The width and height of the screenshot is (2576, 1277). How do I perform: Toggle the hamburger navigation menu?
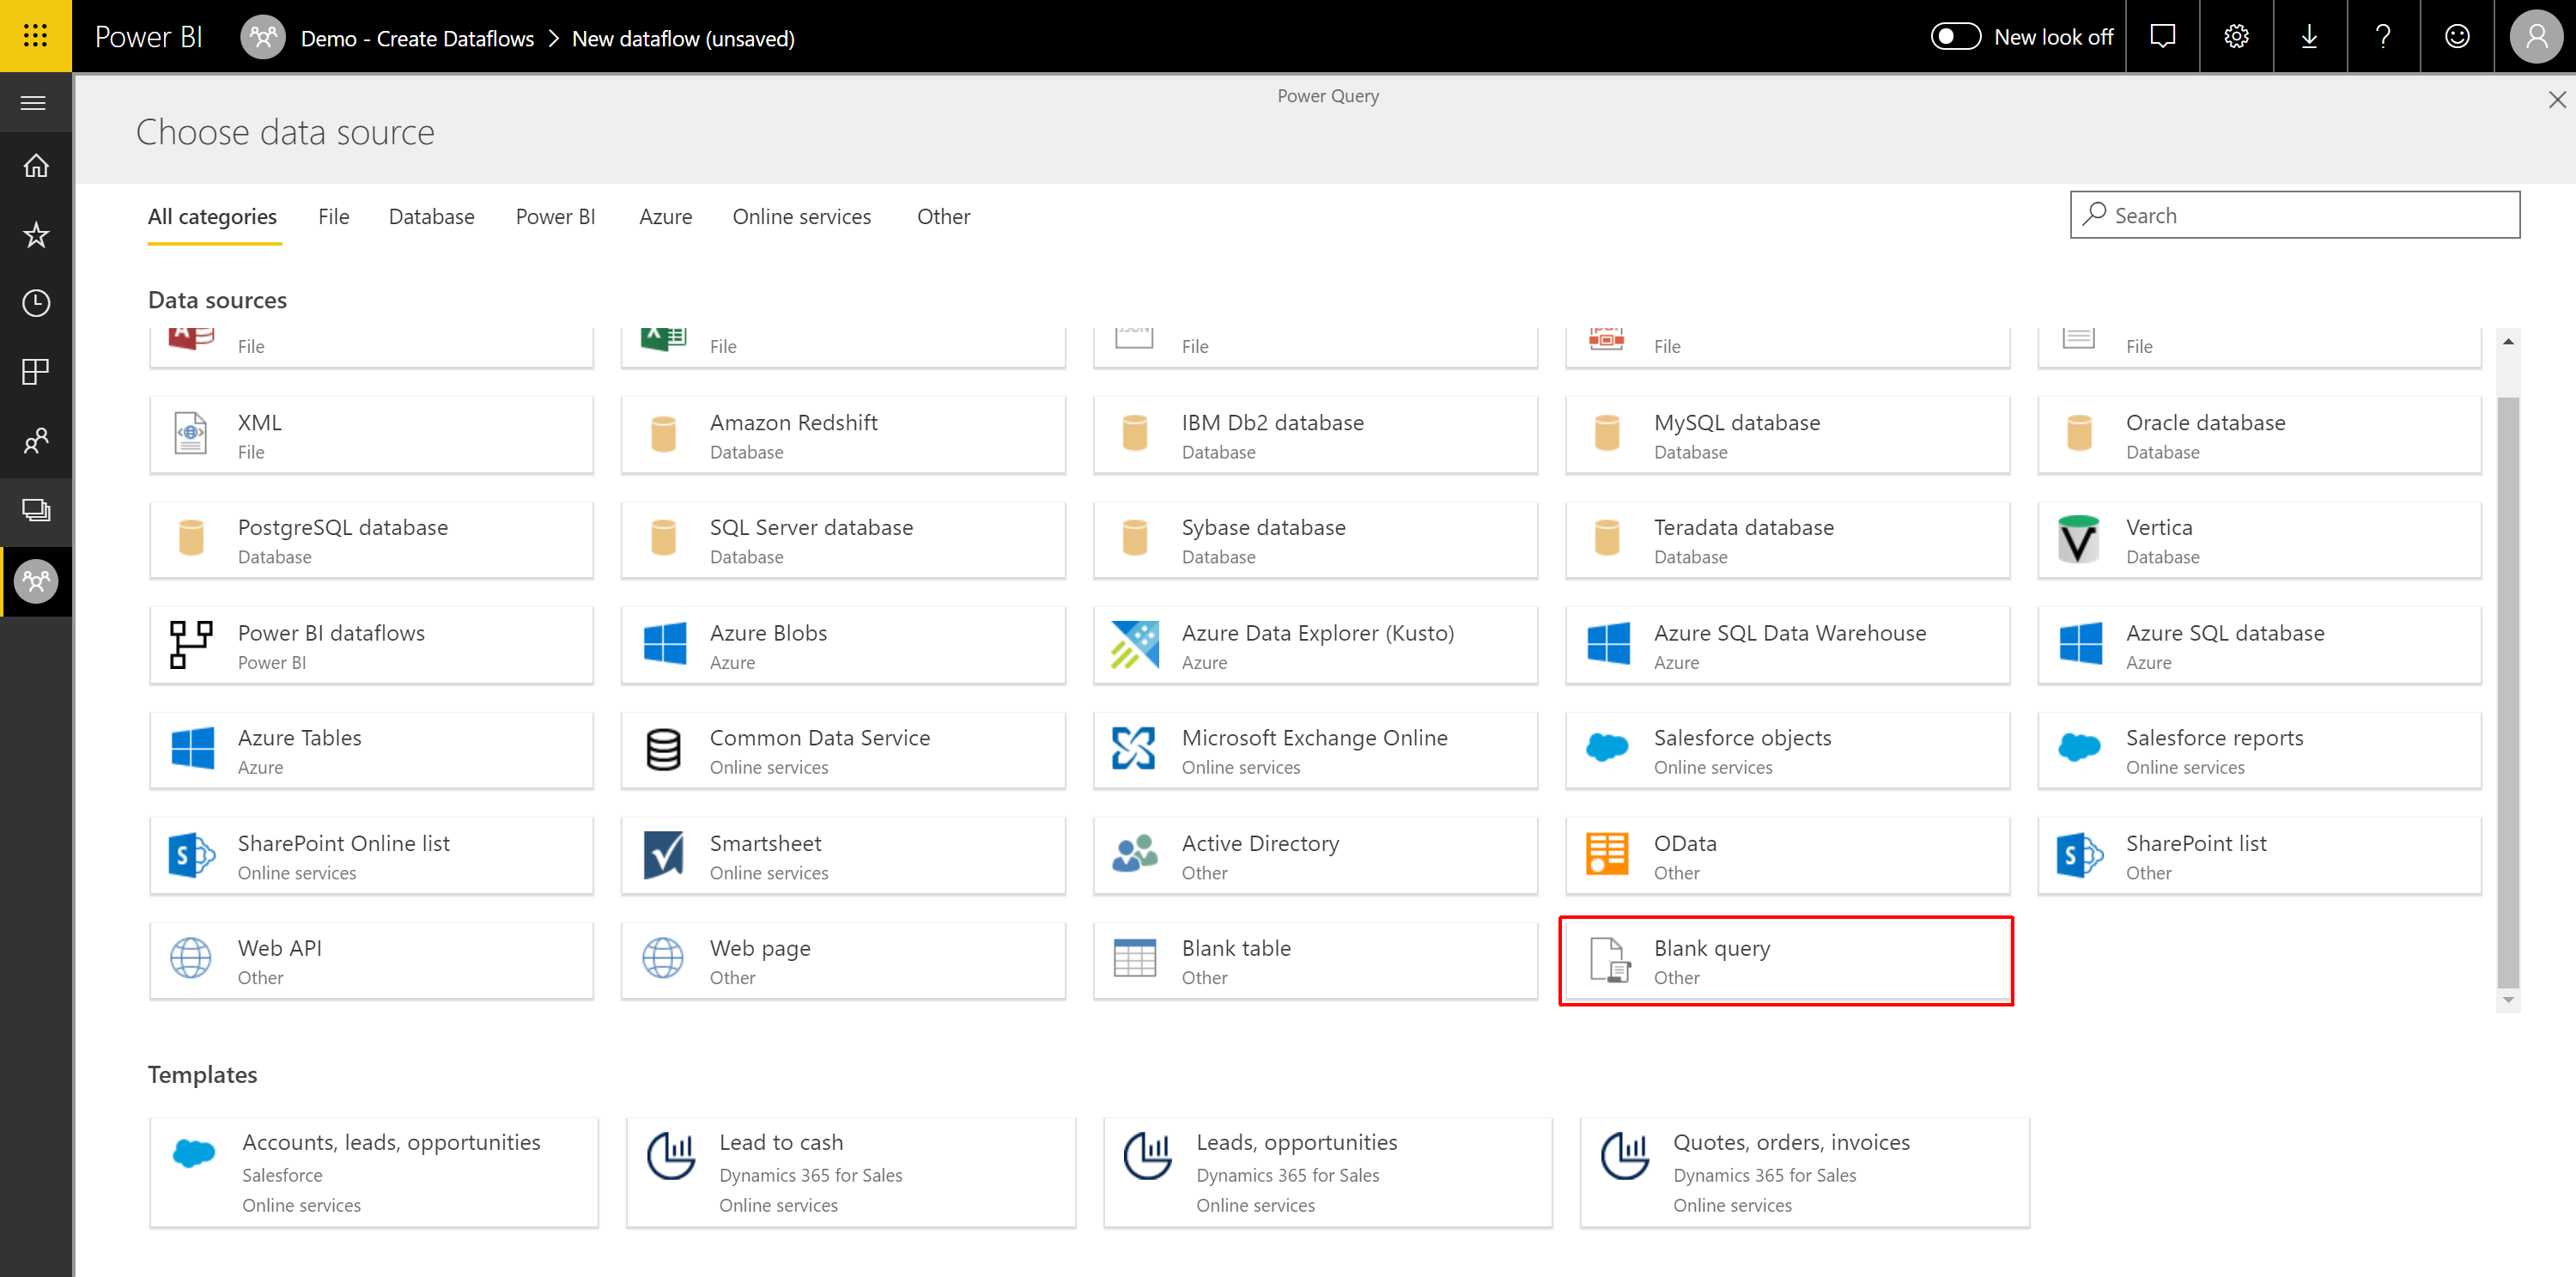tap(34, 103)
